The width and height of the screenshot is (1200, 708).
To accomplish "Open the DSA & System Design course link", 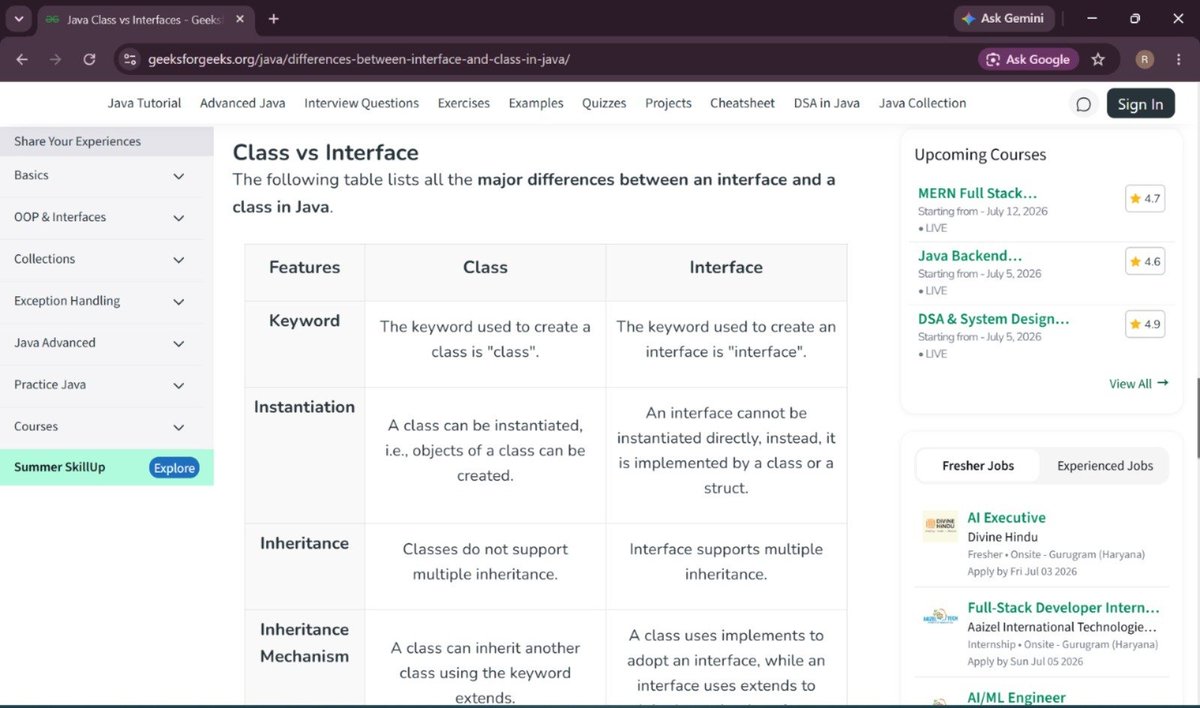I will point(994,319).
